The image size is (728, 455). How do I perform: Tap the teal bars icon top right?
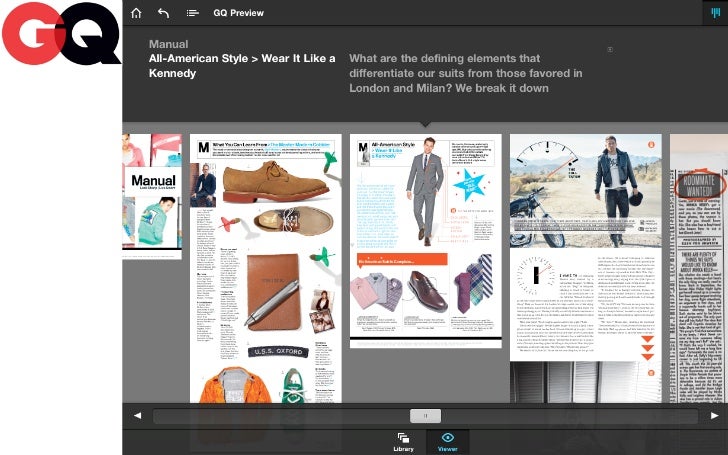coord(715,13)
